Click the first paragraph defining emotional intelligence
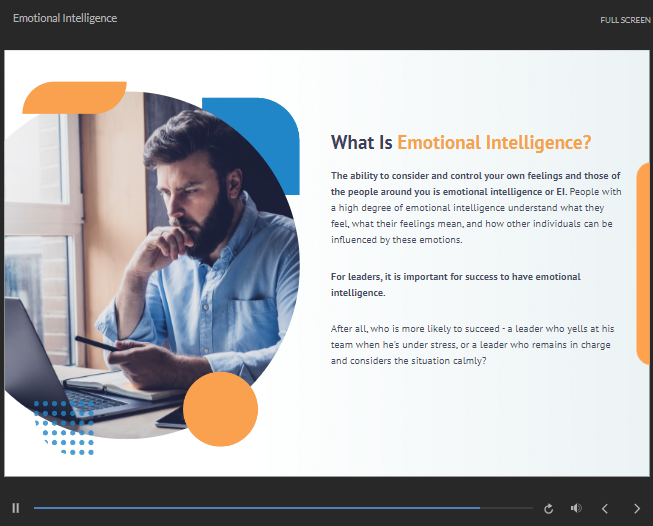 pyautogui.click(x=476, y=207)
